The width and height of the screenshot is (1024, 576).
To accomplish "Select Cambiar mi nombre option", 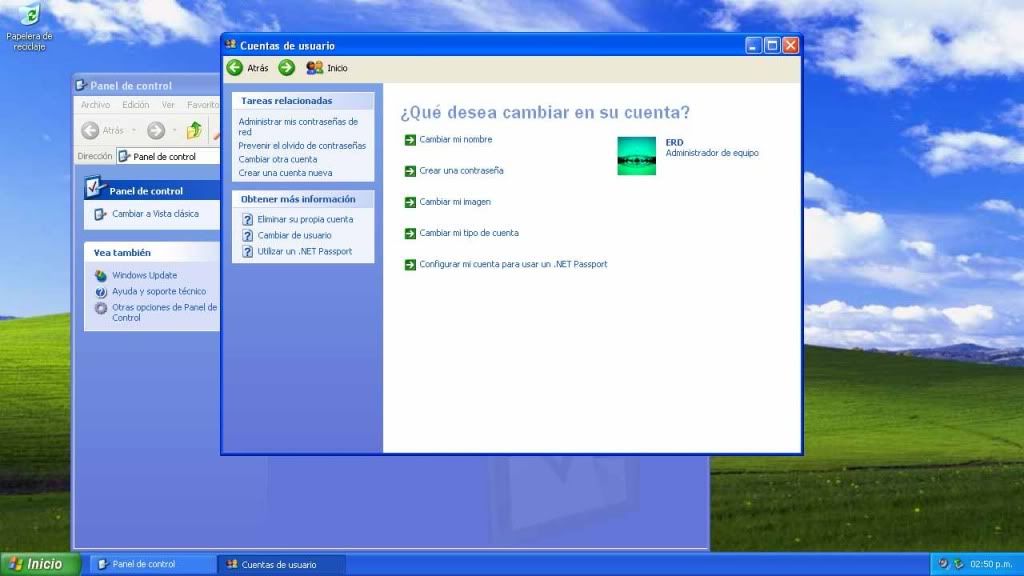I will click(x=455, y=140).
